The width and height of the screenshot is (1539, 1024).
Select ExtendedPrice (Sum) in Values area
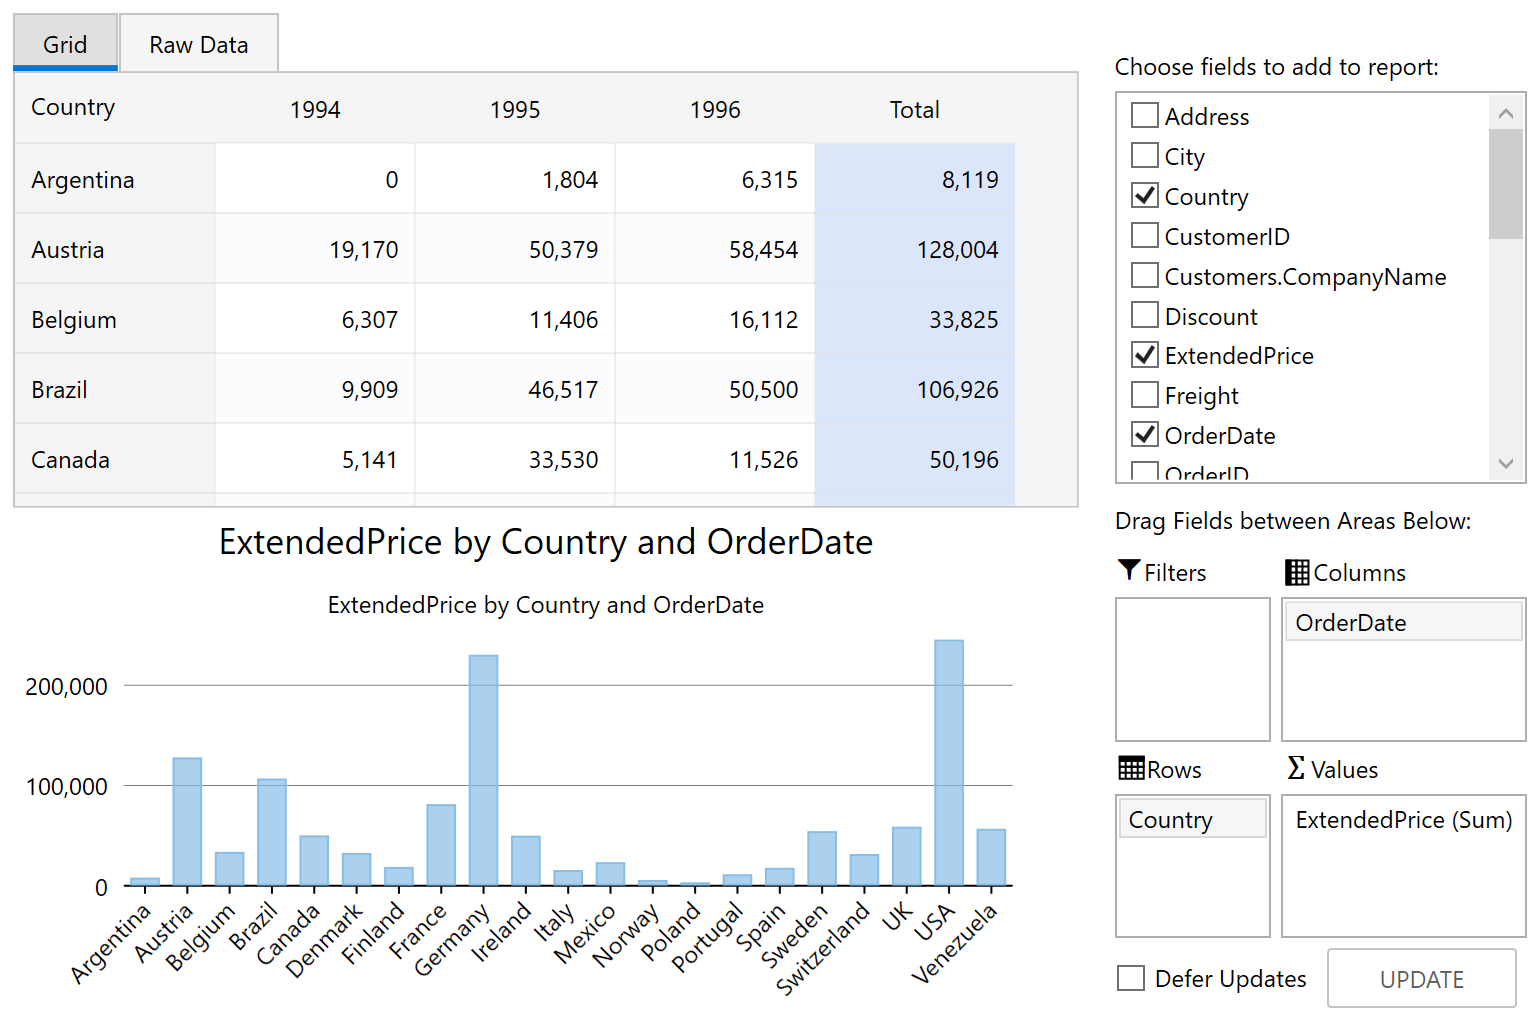point(1402,819)
